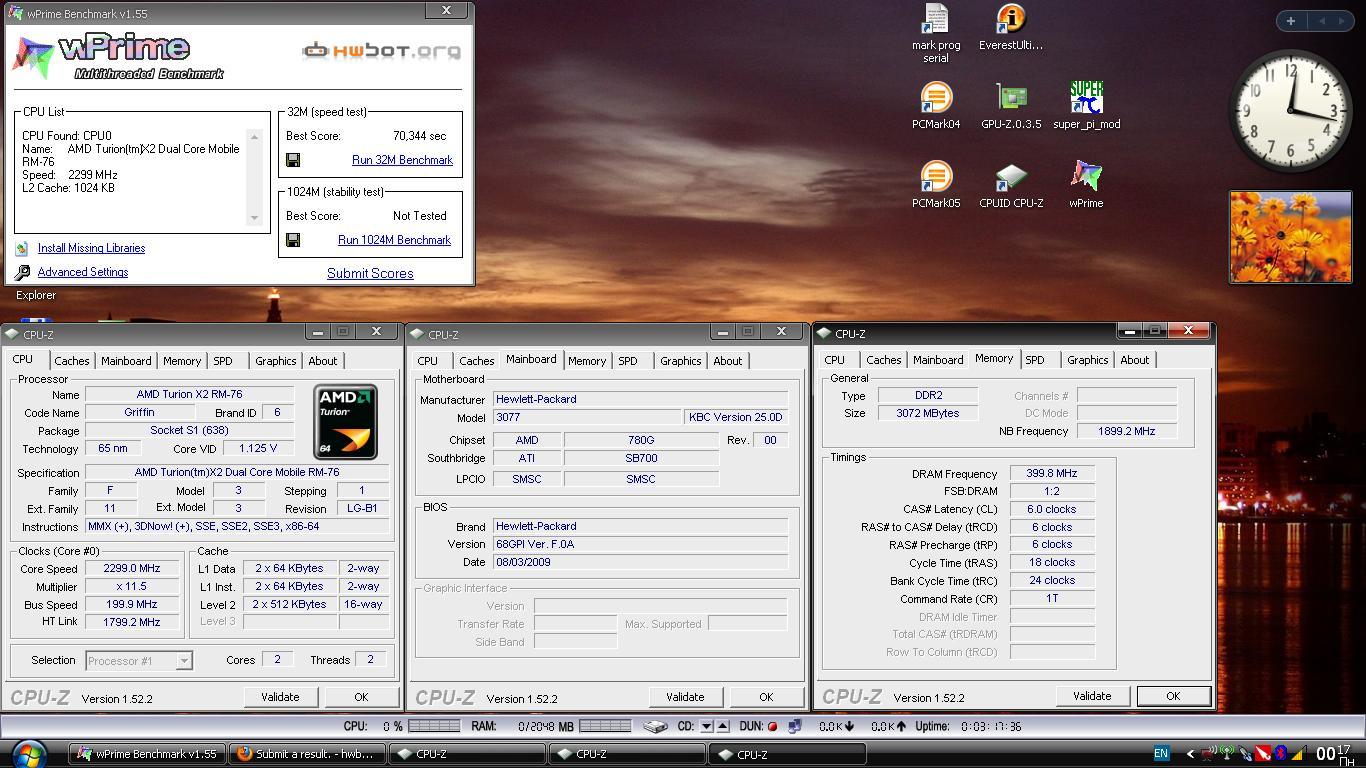Launch GPU-Z.0.3.5 desktop icon
Viewport: 1366px width, 768px height.
(x=1011, y=106)
